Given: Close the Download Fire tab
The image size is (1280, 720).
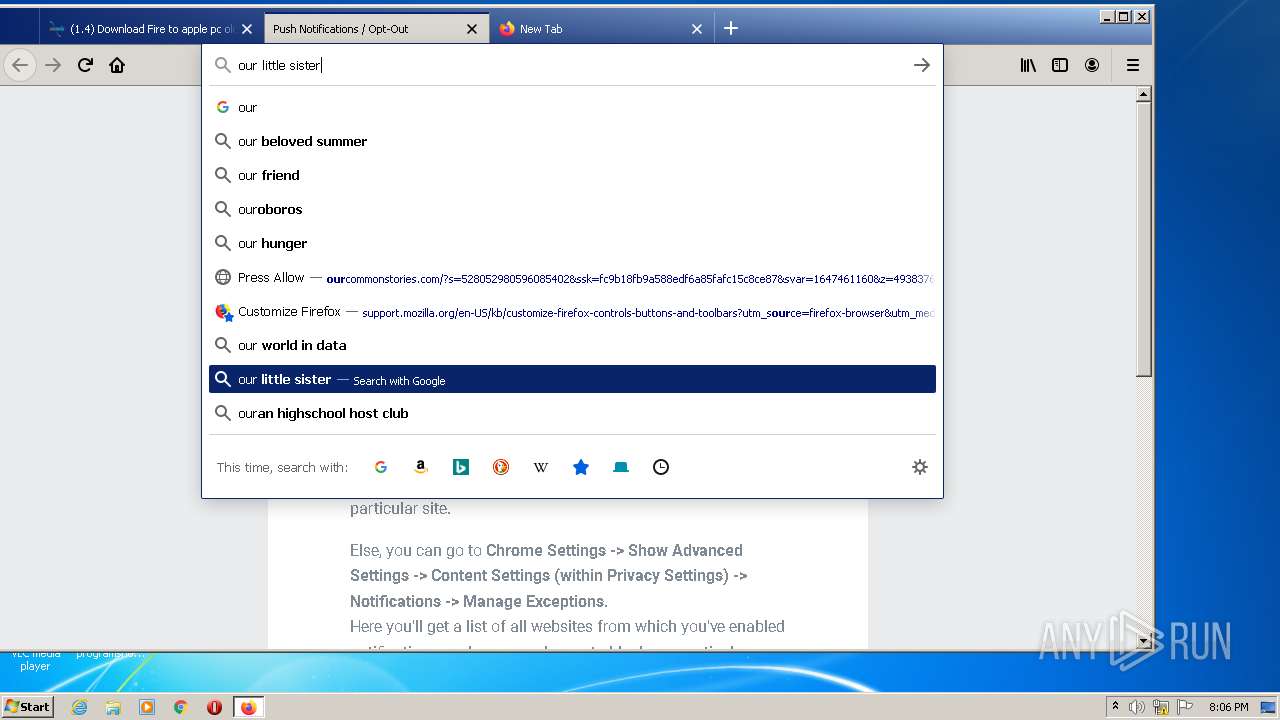Looking at the screenshot, I should point(247,29).
